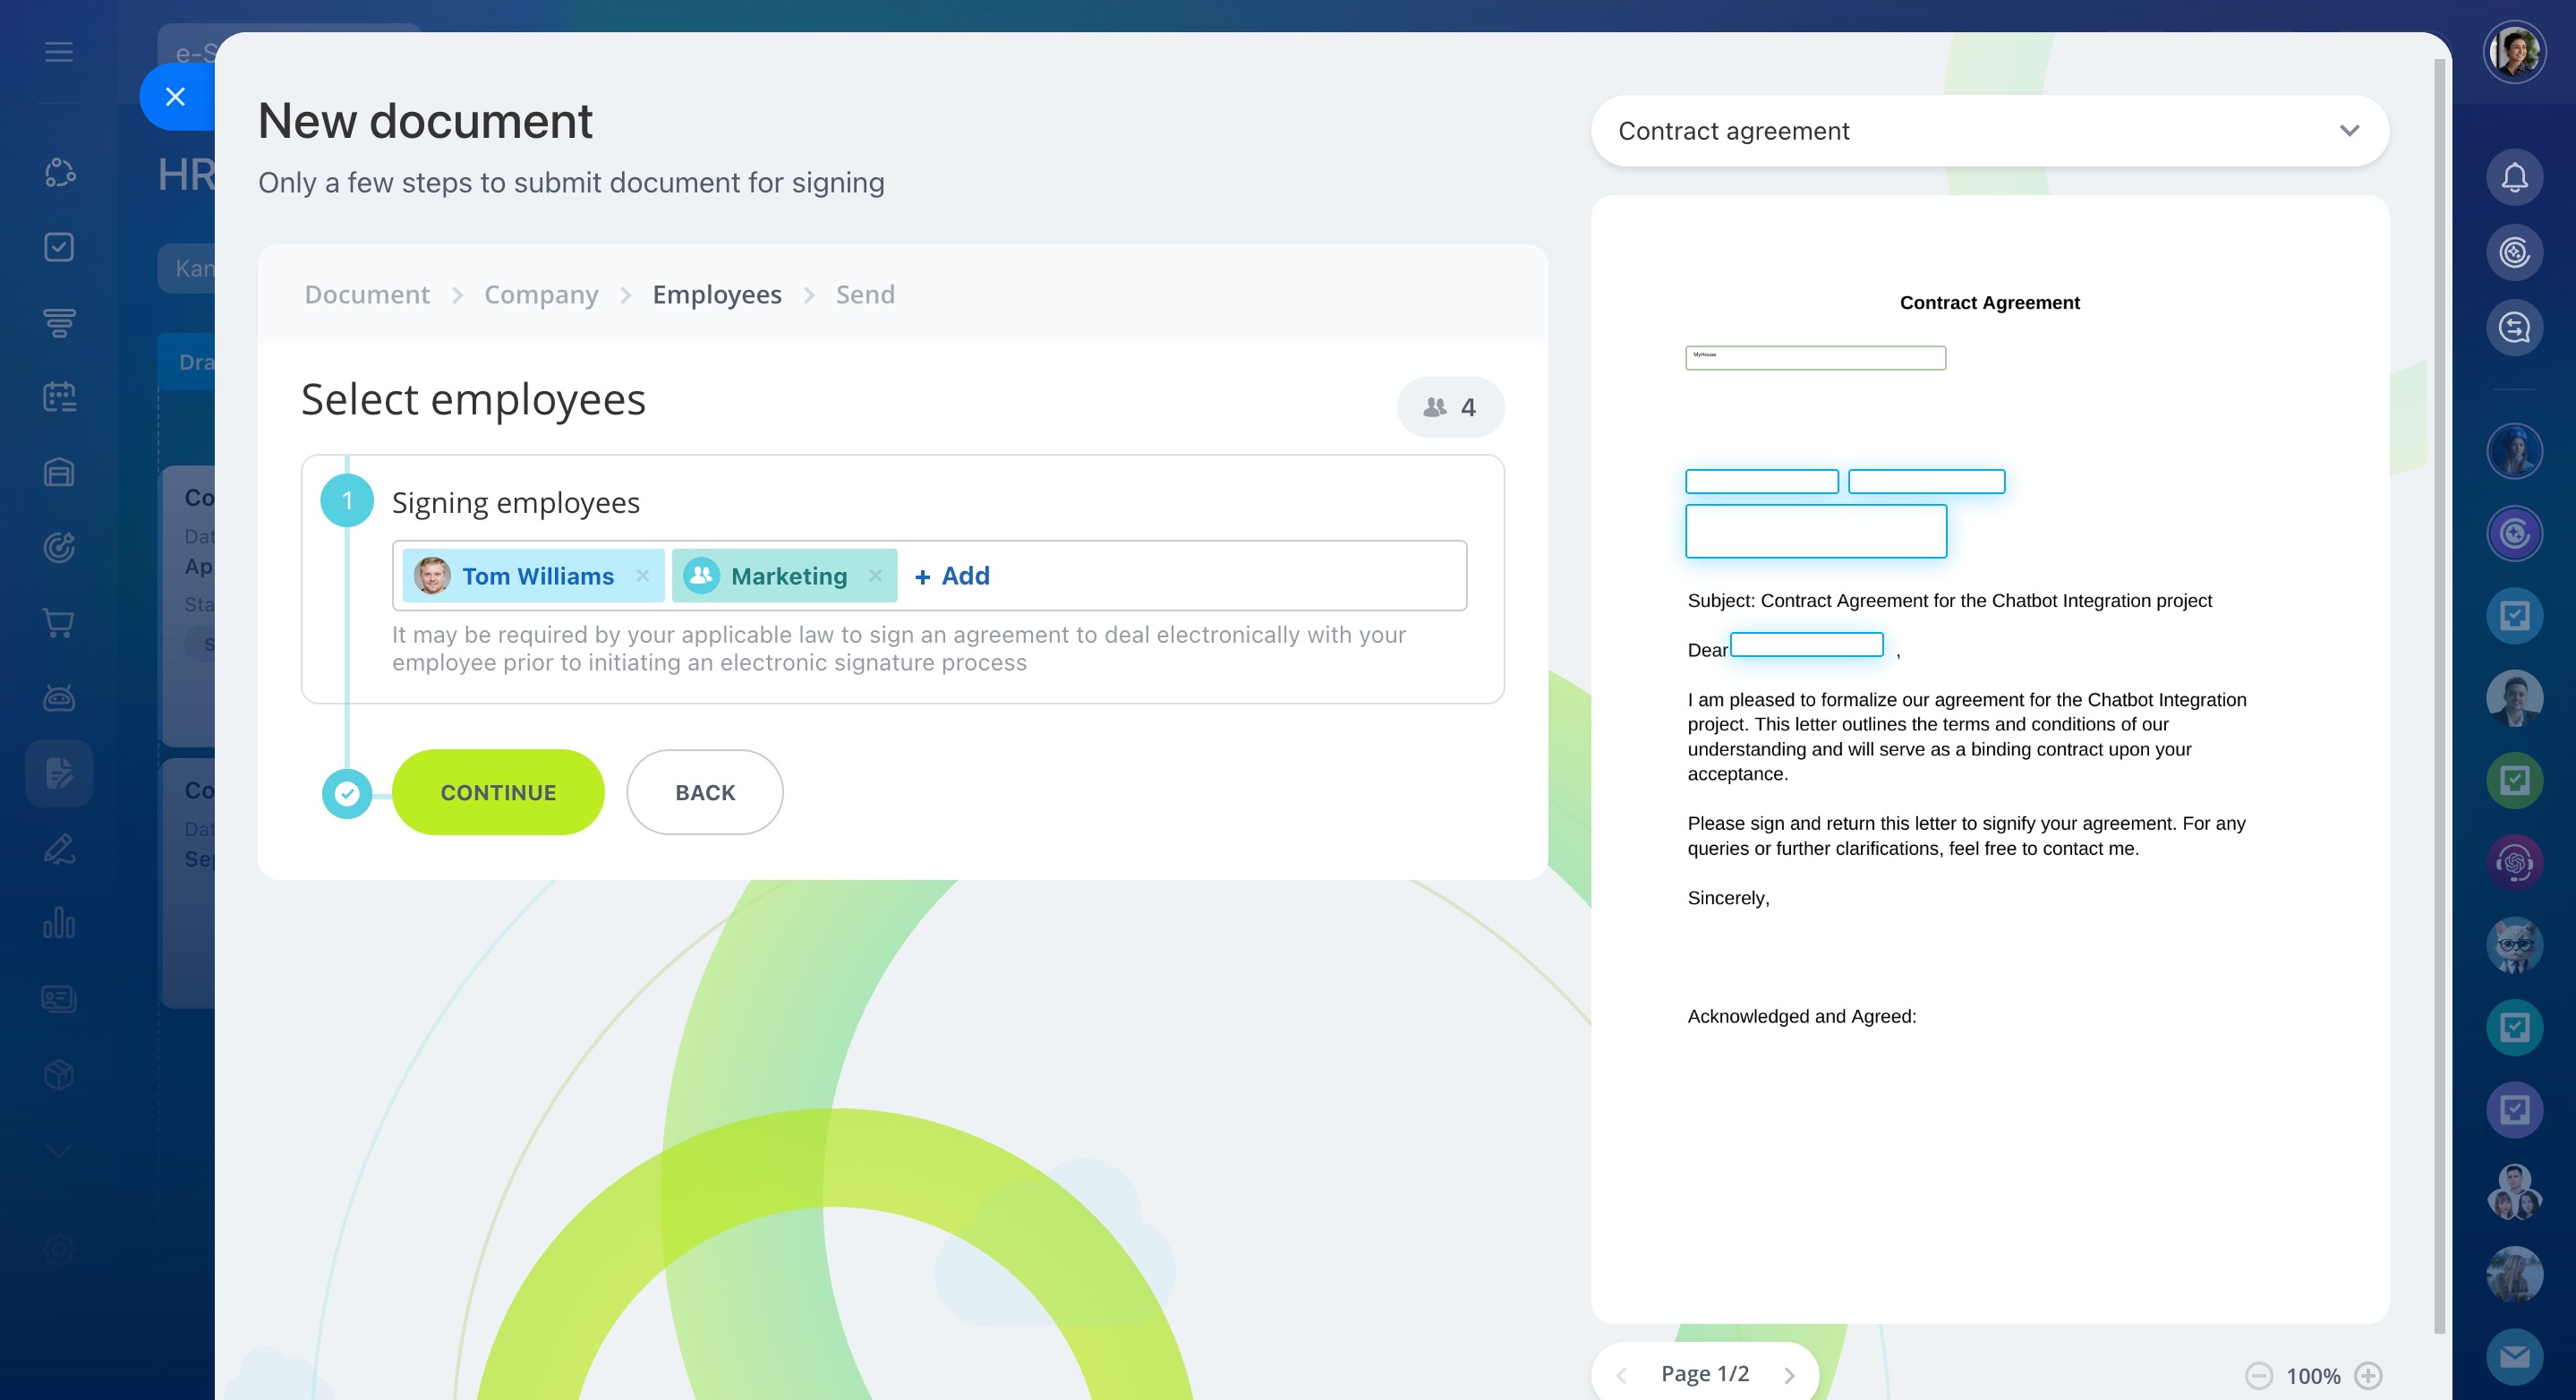Open the news card icon in sidebar
2576x1400 pixels.
point(59,999)
